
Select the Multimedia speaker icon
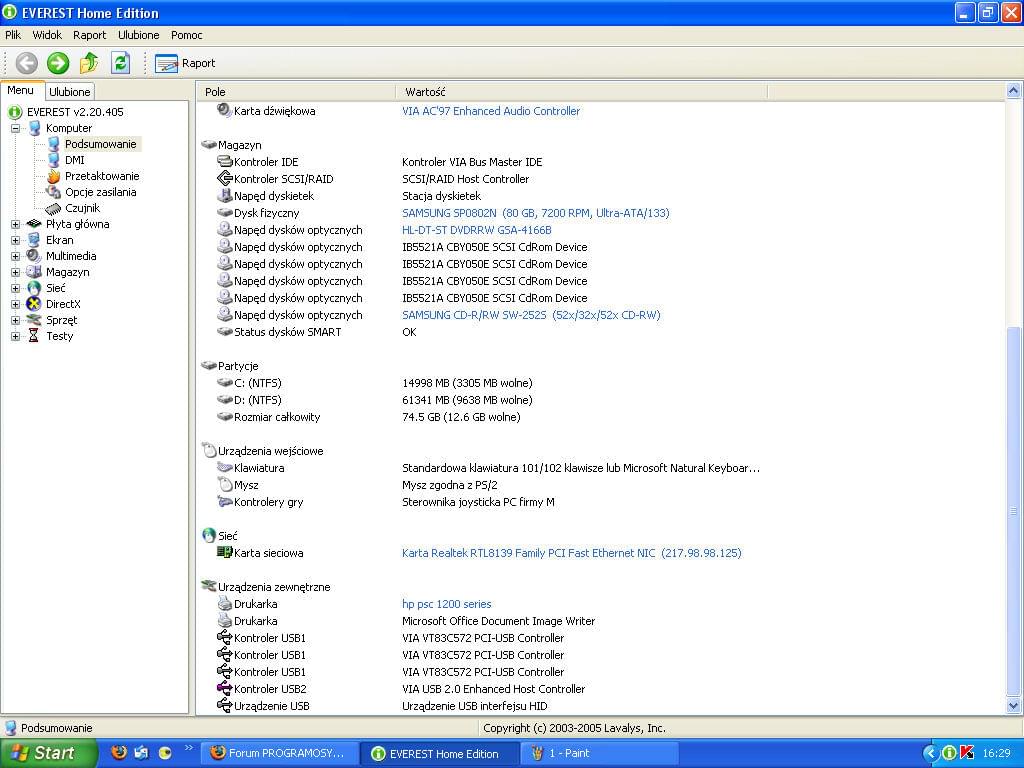(34, 256)
